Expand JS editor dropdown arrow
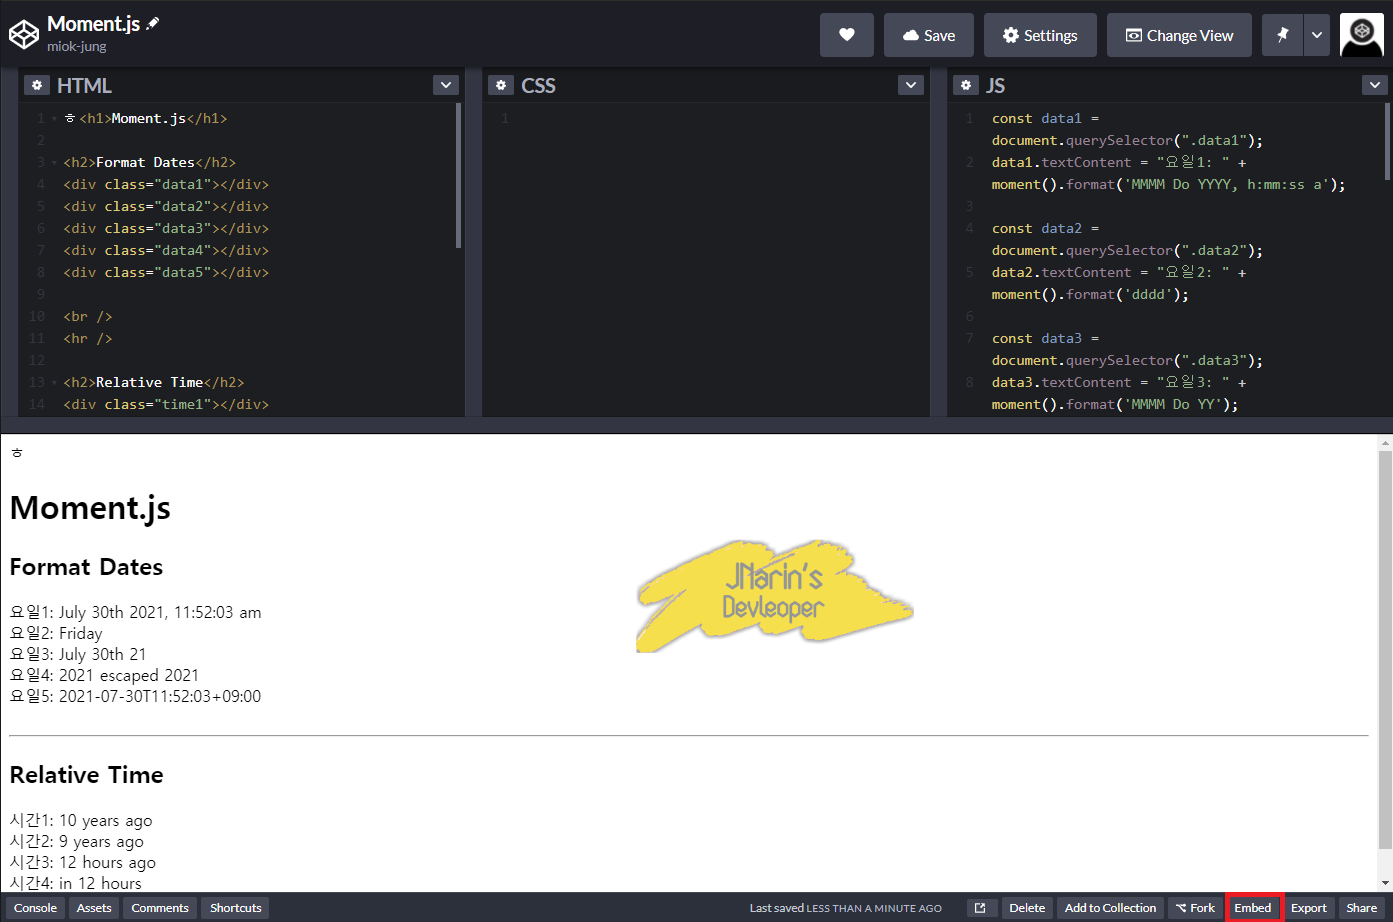 click(x=1375, y=85)
